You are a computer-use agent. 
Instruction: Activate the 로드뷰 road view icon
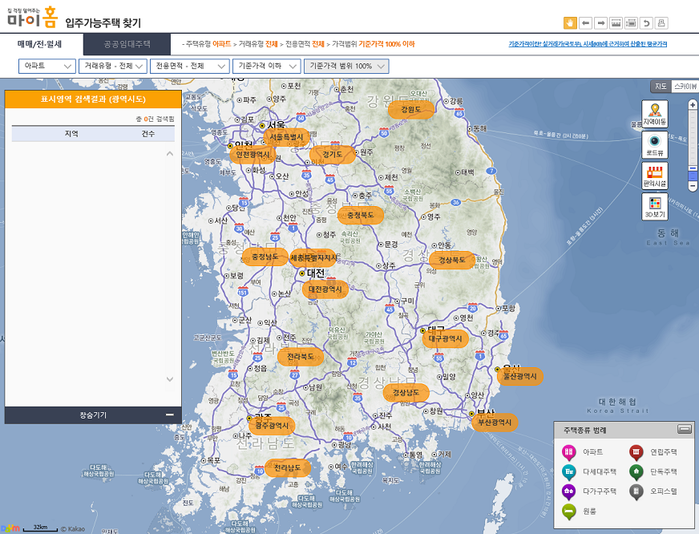[655, 146]
